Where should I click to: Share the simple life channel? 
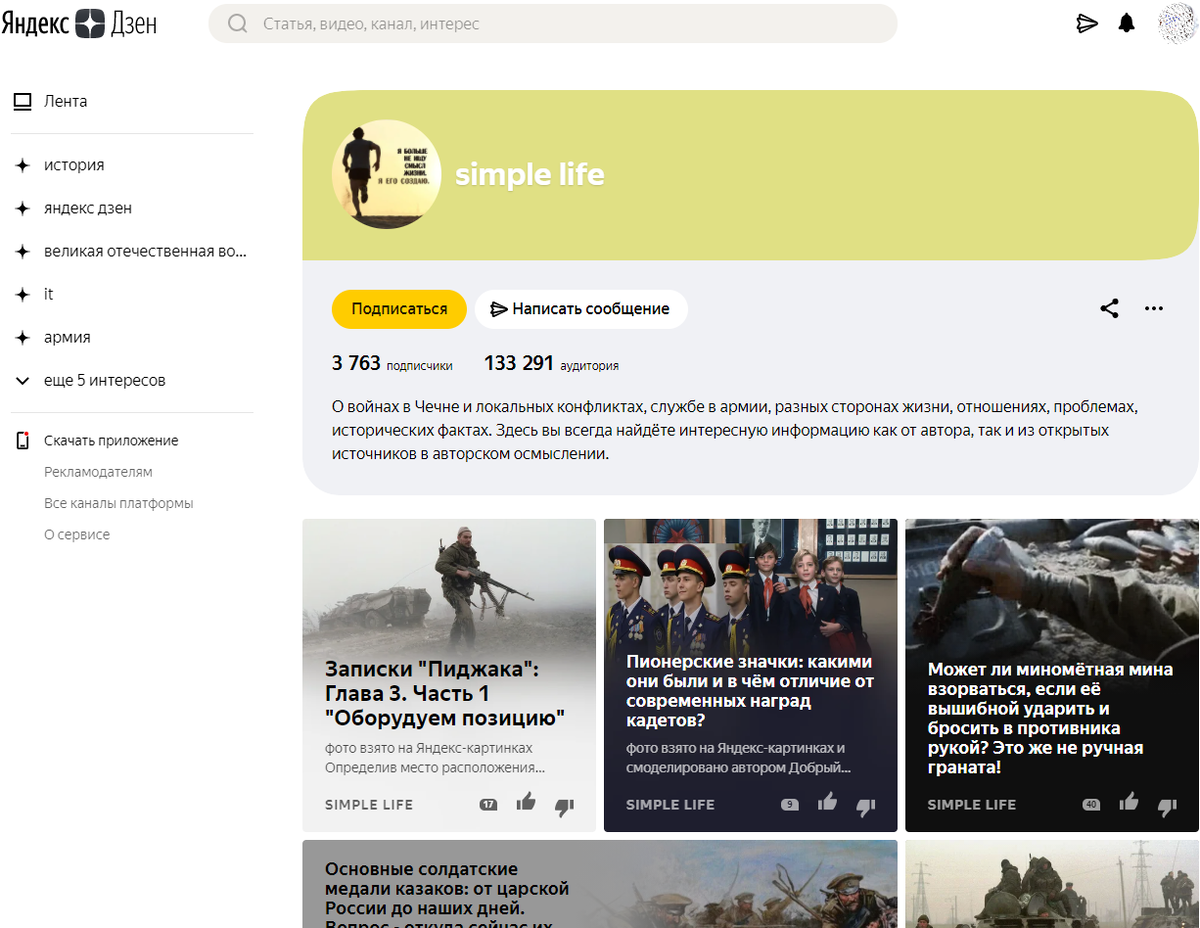point(1109,308)
